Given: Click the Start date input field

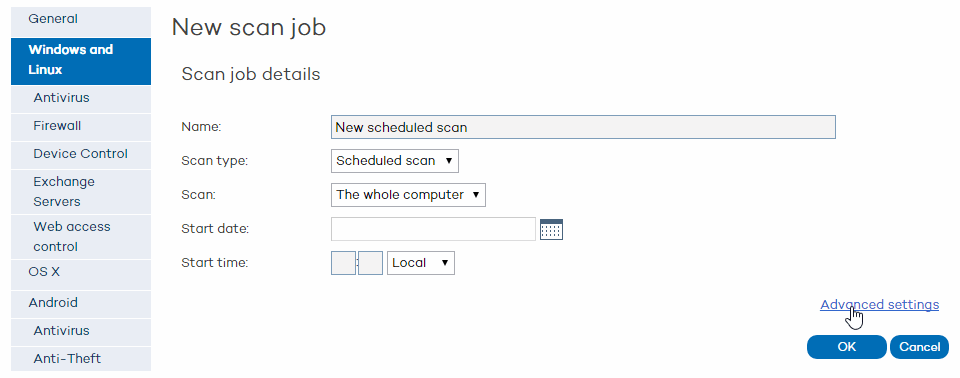Looking at the screenshot, I should coord(433,229).
